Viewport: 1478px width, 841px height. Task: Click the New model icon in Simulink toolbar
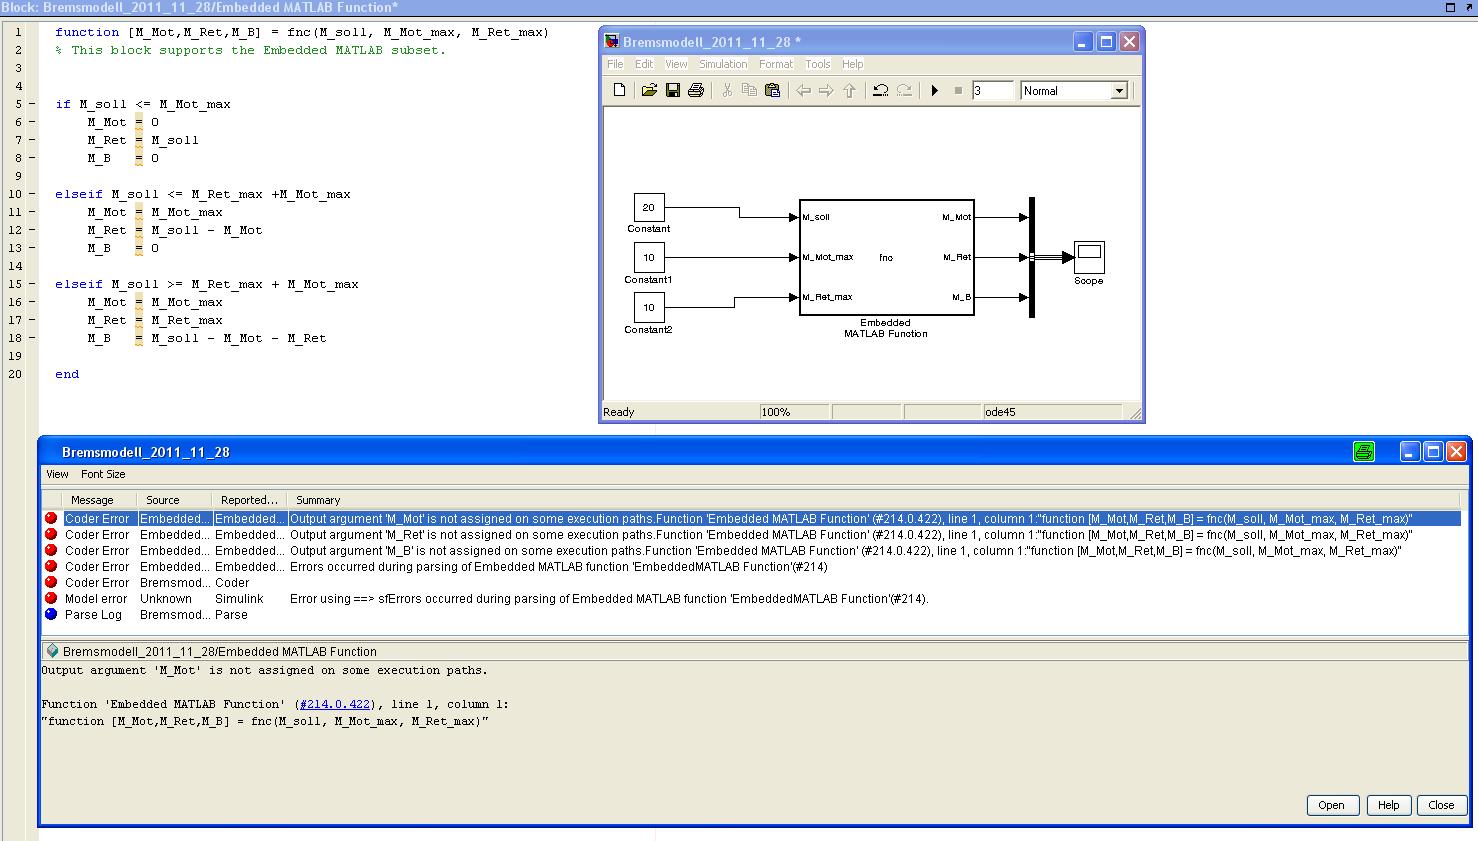tap(619, 91)
